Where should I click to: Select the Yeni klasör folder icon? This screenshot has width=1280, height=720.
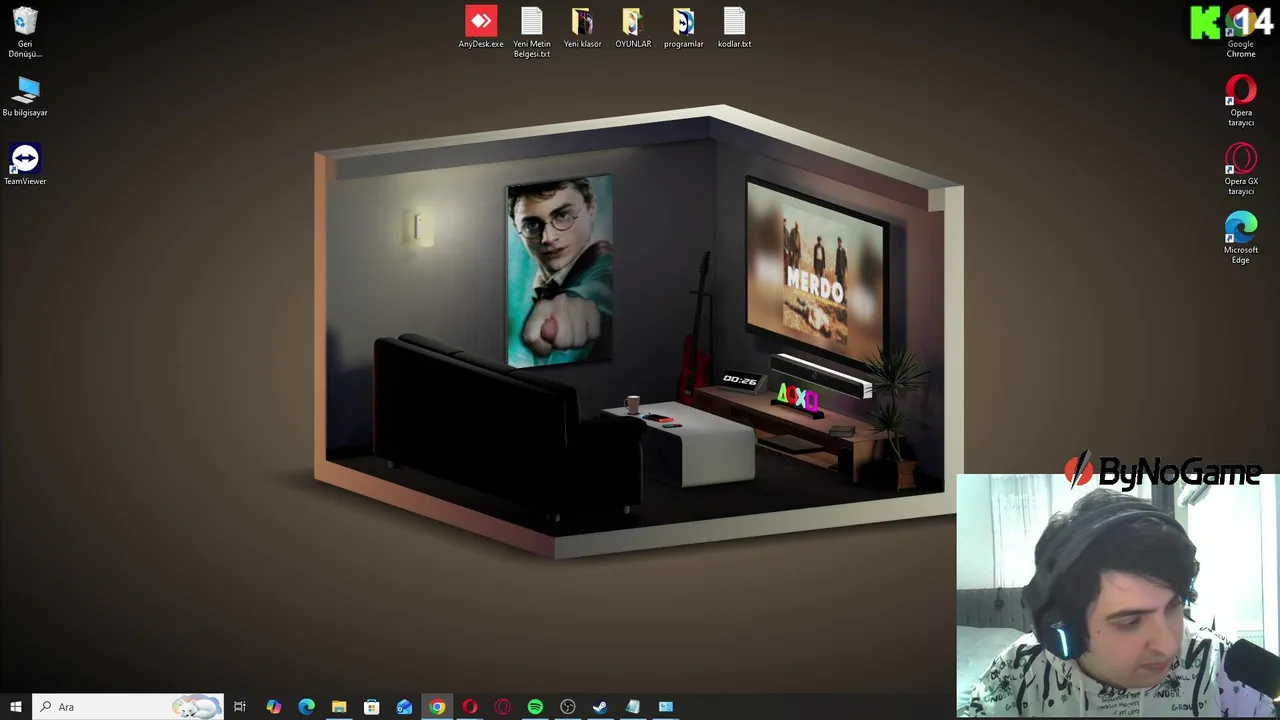[582, 28]
